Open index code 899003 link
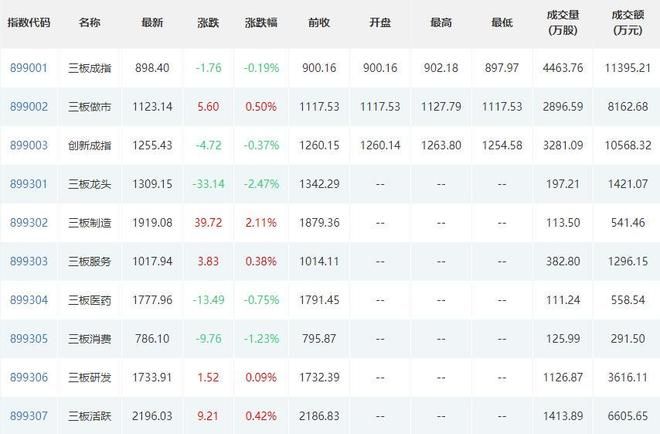This screenshot has height=434, width=660. (29, 145)
